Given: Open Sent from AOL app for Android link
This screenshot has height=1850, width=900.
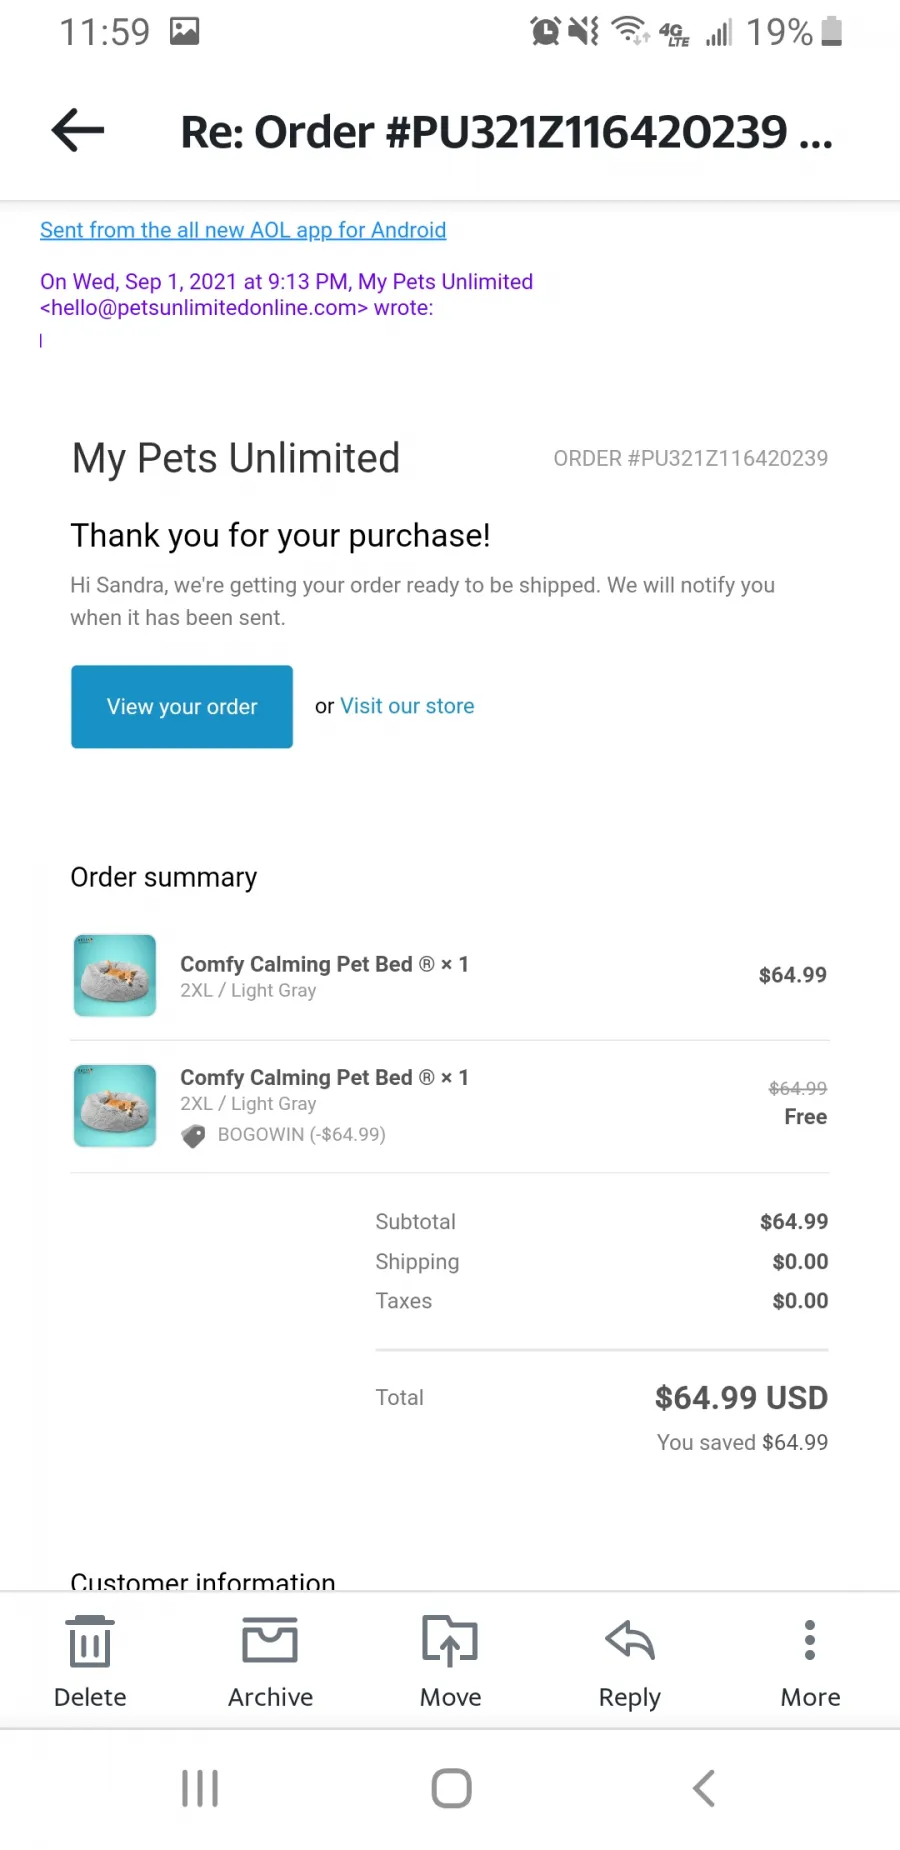Looking at the screenshot, I should (243, 230).
